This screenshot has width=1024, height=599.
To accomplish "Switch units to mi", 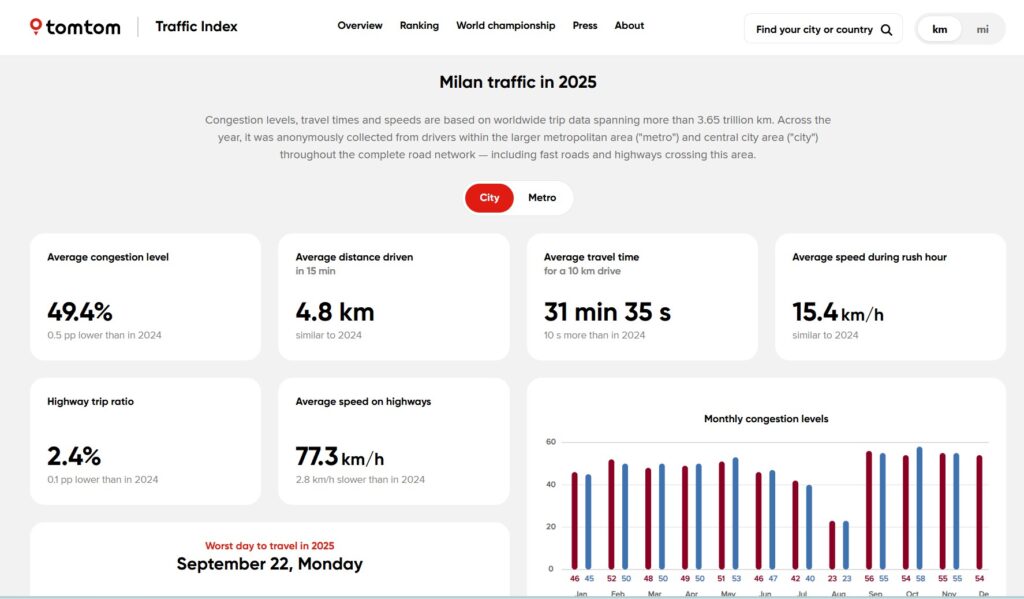I will [982, 29].
